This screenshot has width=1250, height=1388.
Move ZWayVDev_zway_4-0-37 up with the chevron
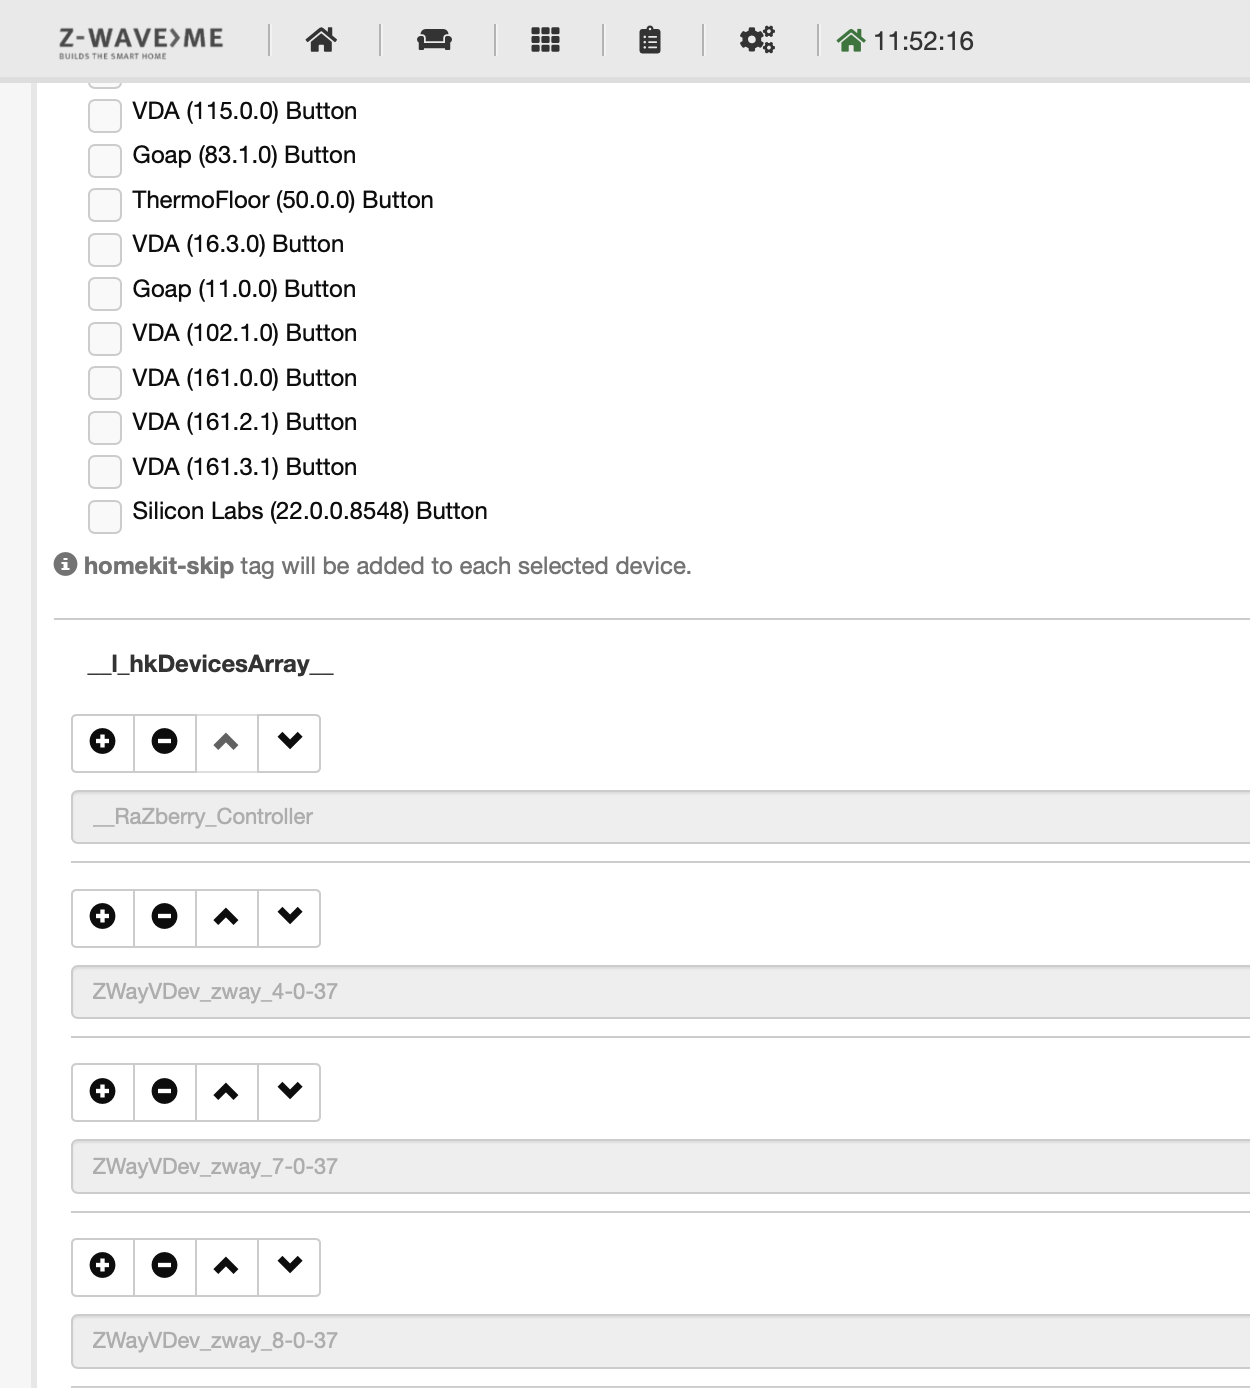(227, 917)
